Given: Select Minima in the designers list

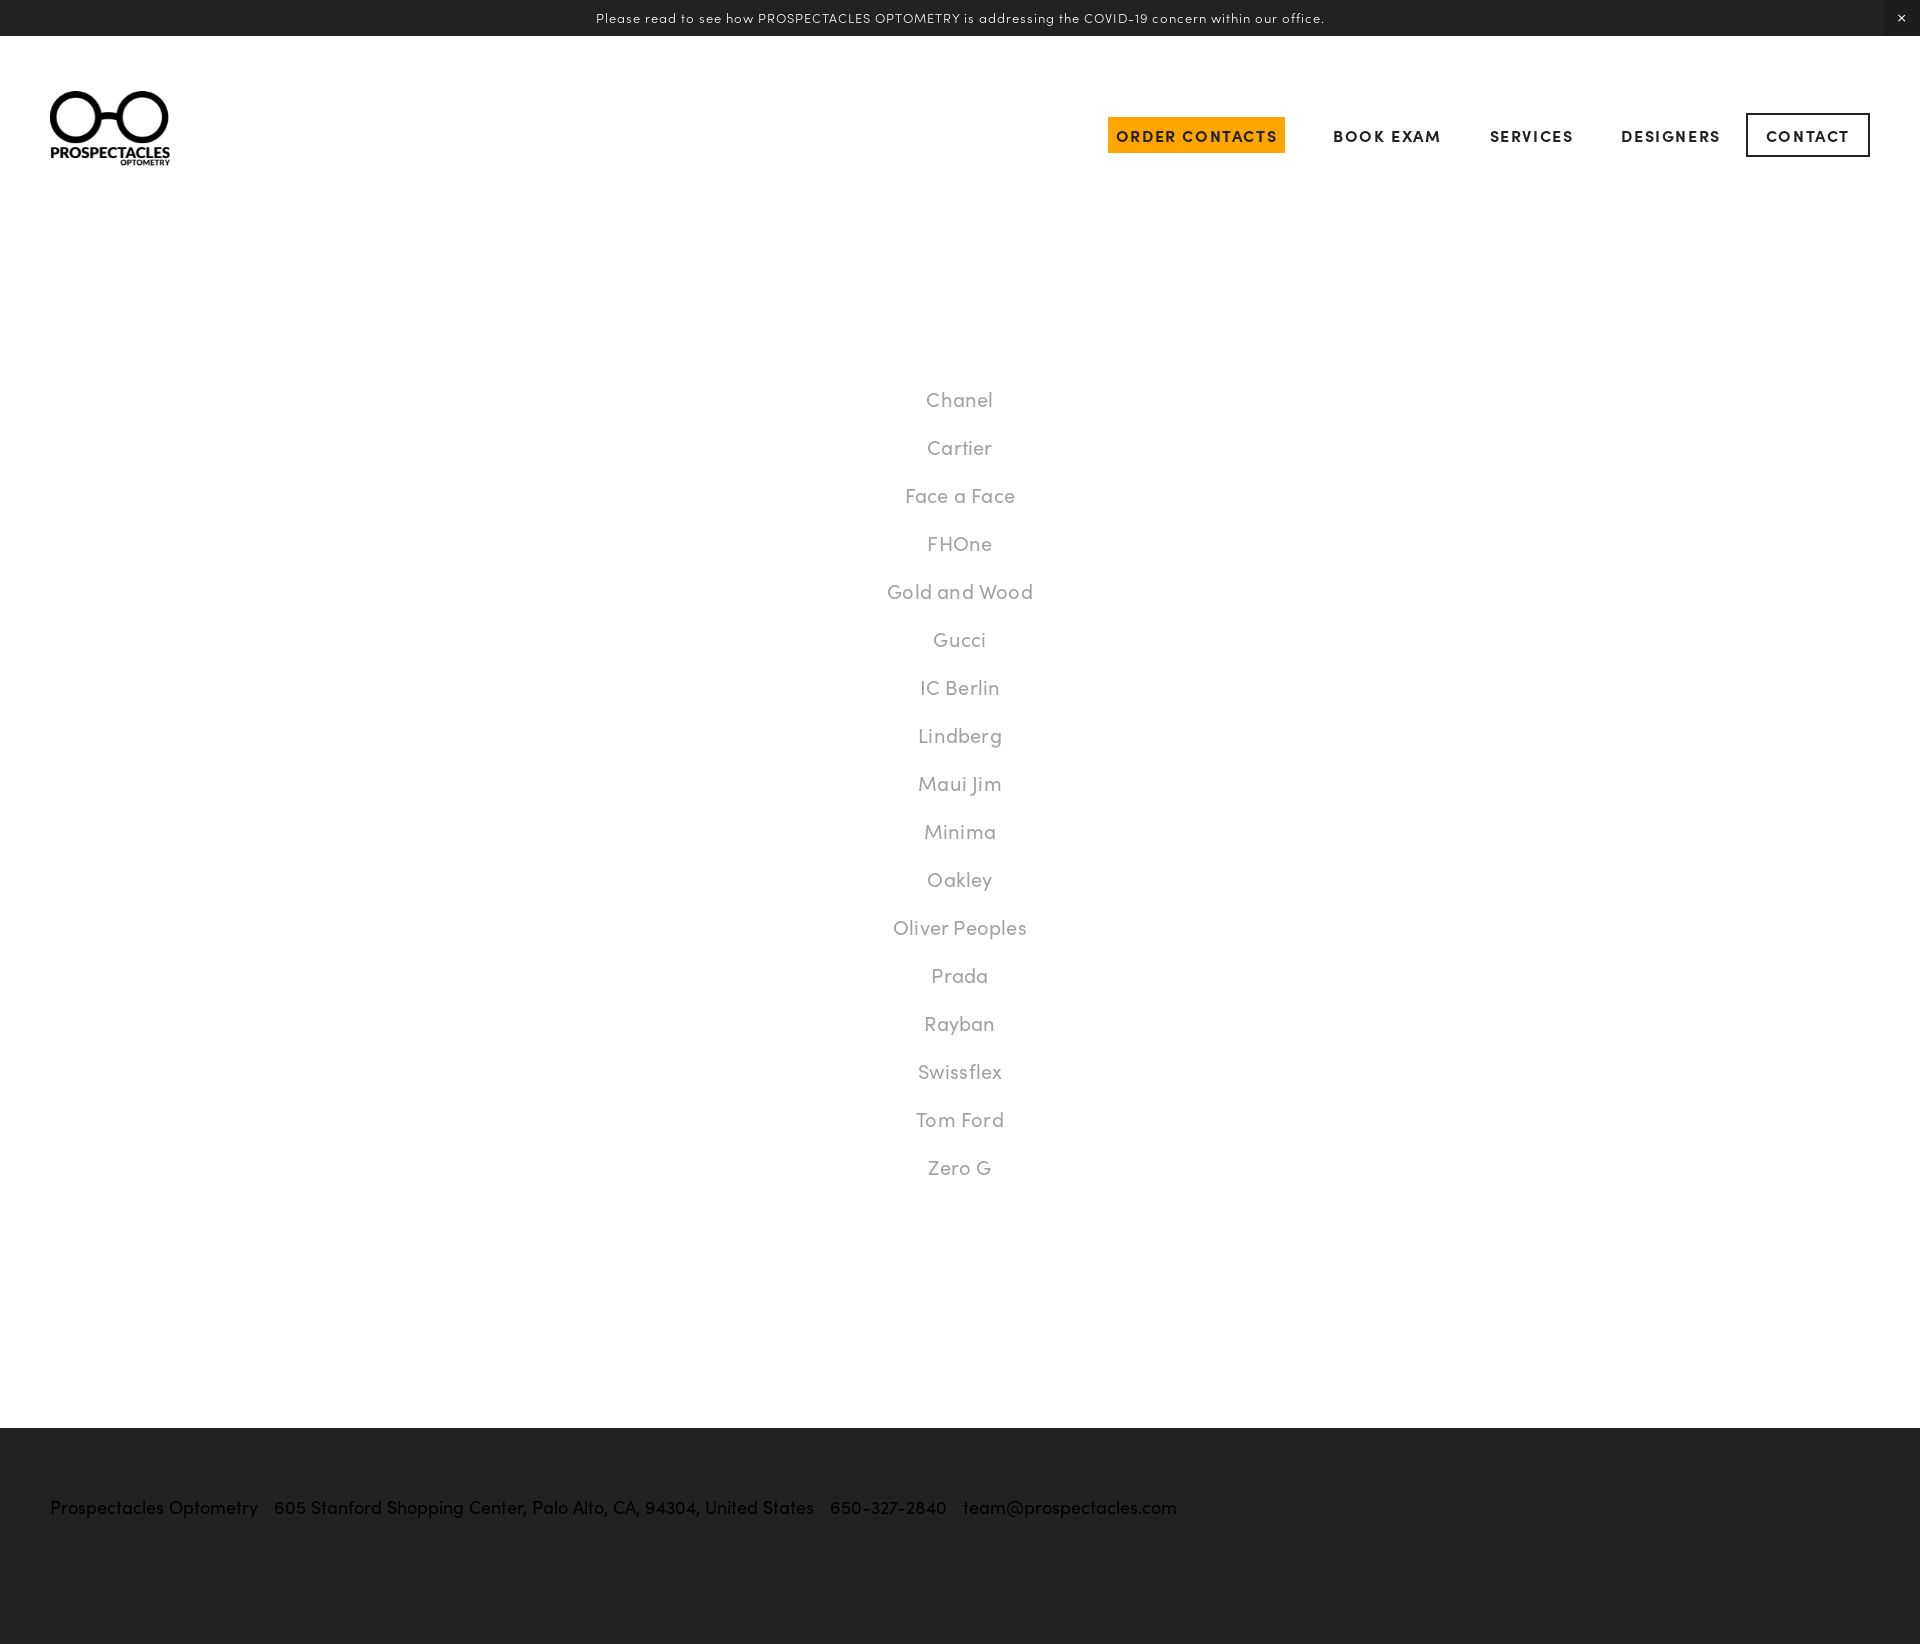Looking at the screenshot, I should [960, 832].
